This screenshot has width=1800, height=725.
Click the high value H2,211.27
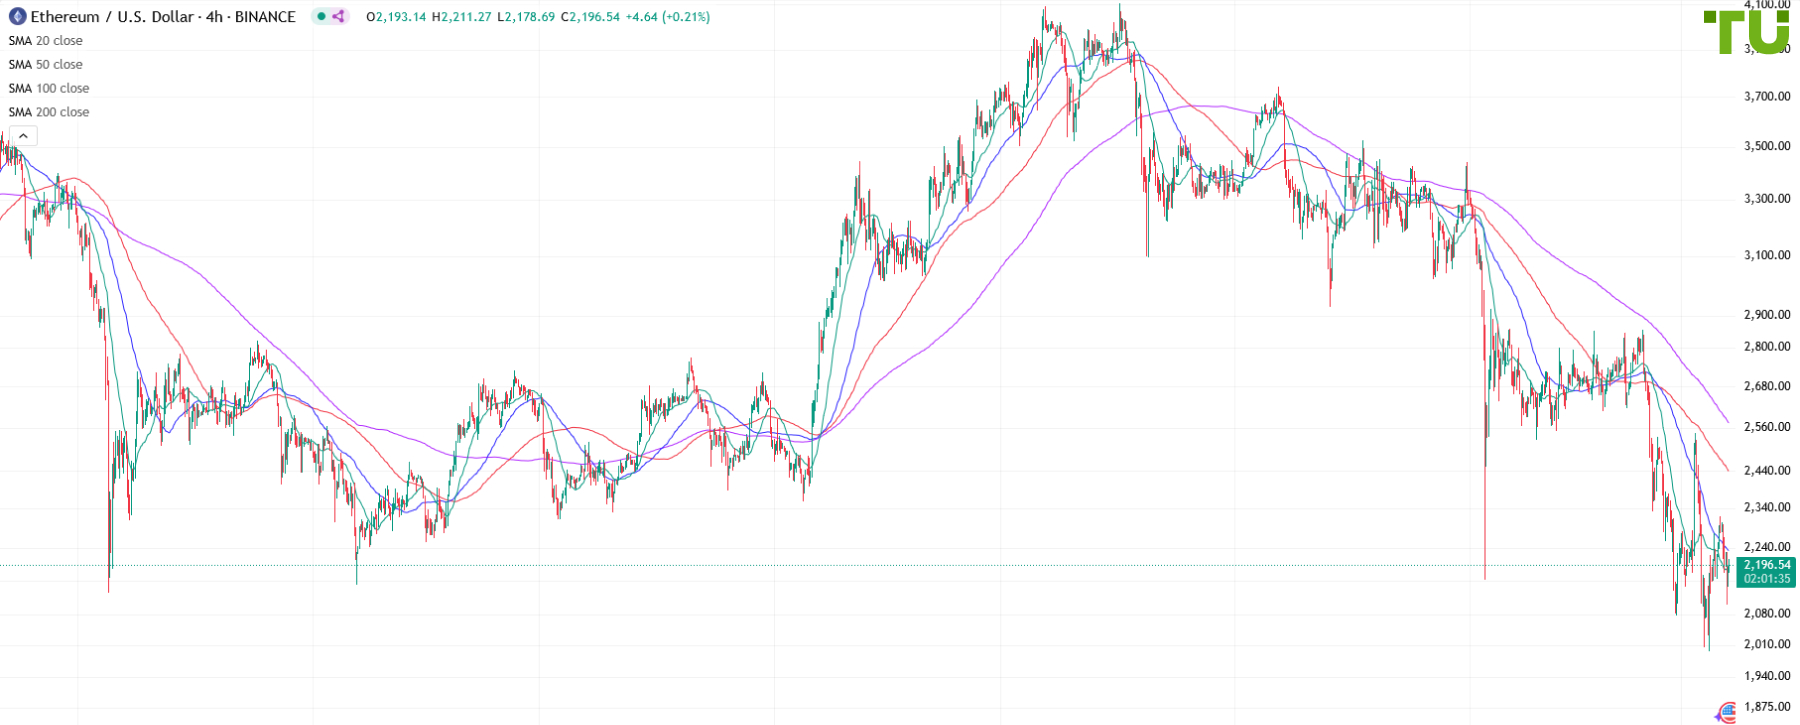pyautogui.click(x=462, y=17)
